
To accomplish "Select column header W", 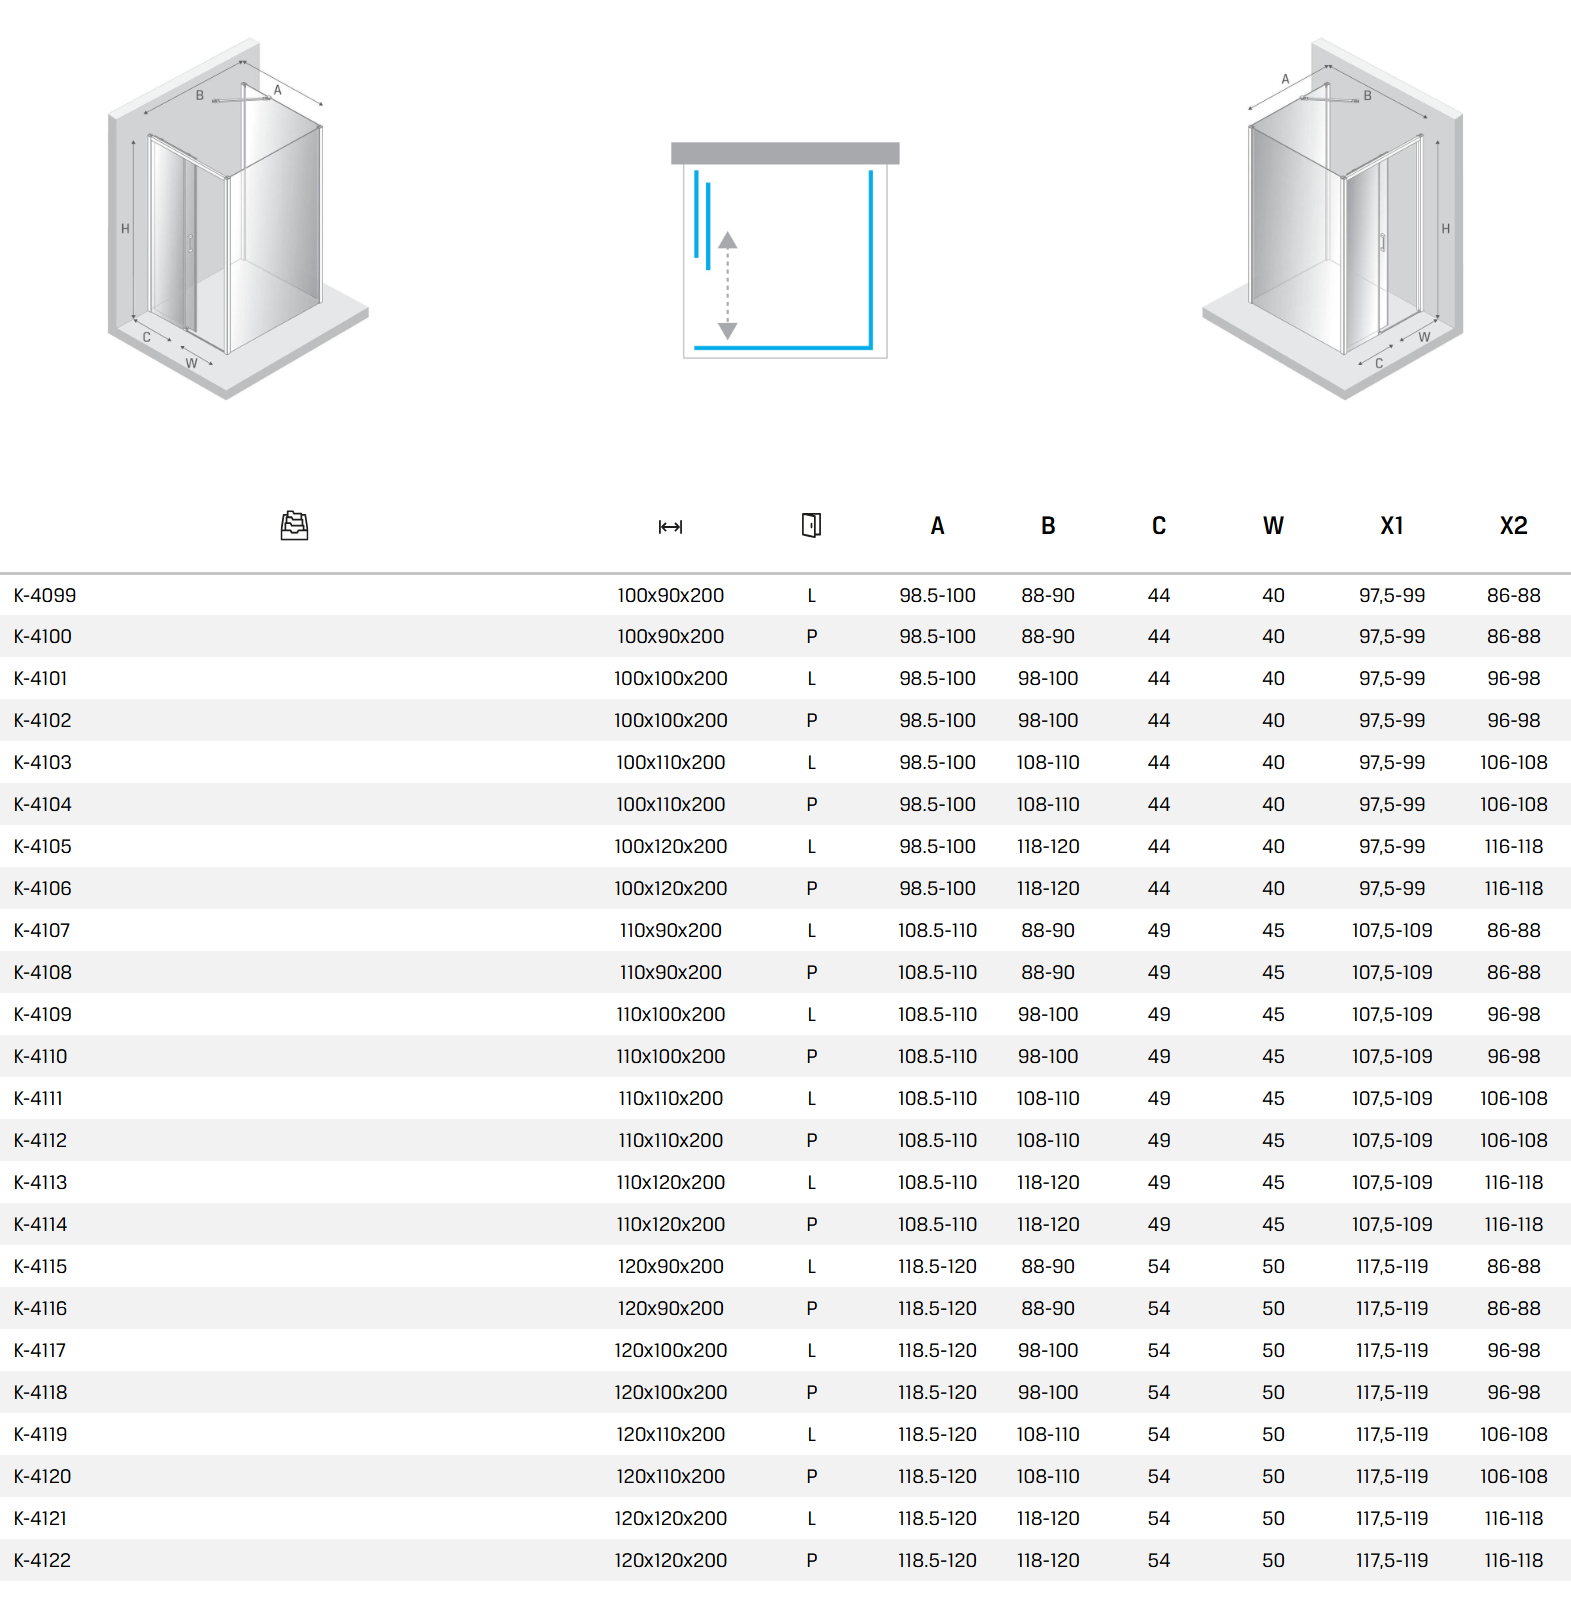I will (x=1272, y=526).
